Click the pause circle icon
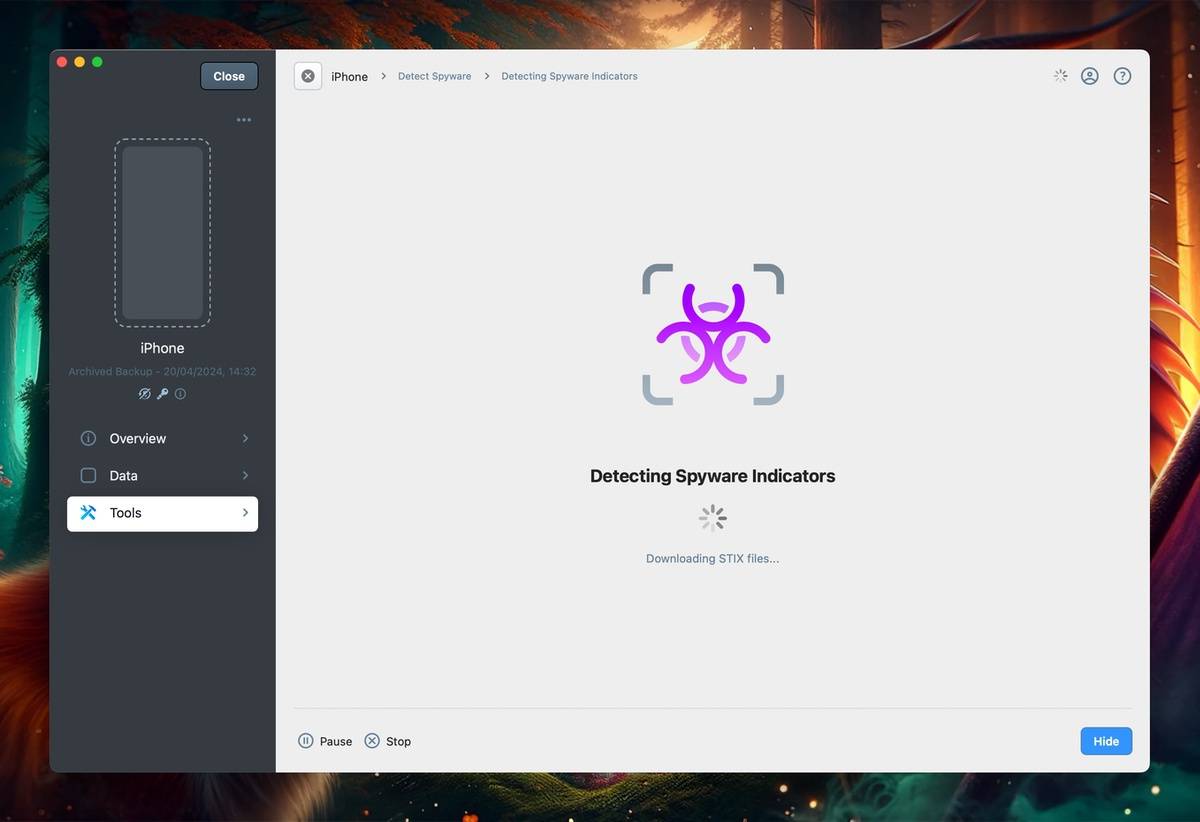Screen dimensions: 1200x822 coord(306,741)
